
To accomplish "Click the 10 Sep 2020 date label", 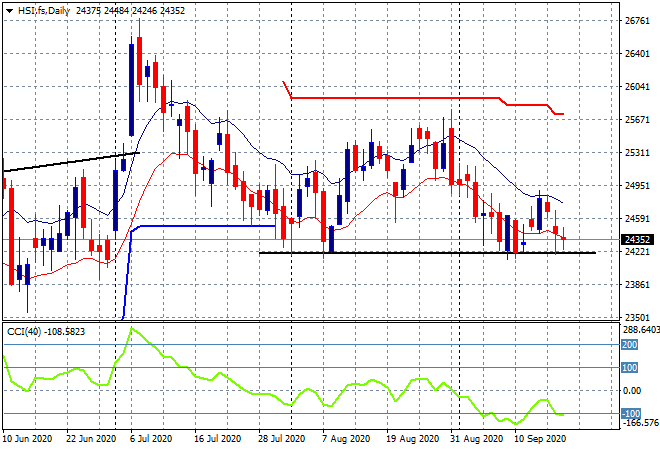I will [540, 439].
